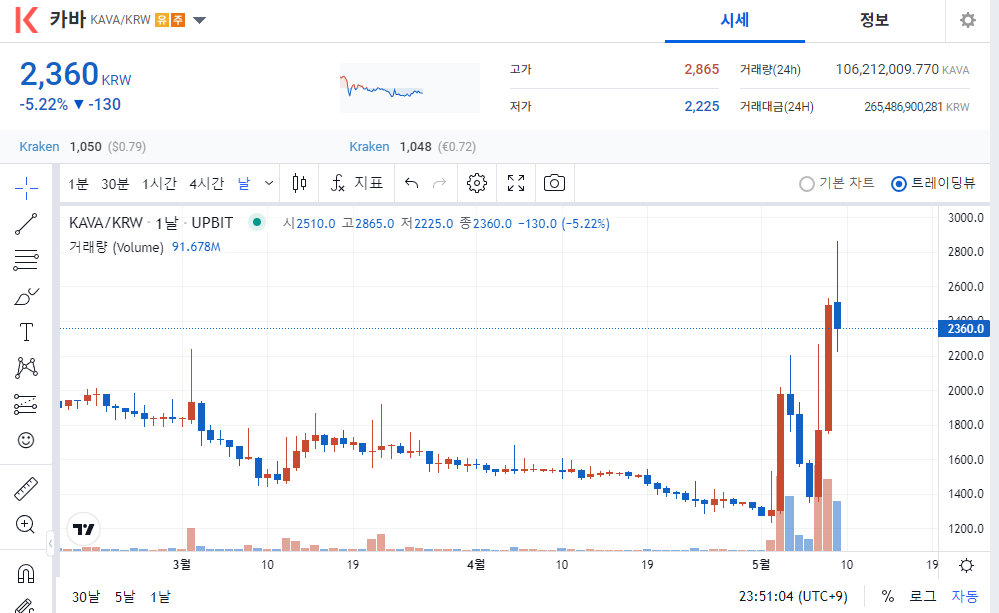The image size is (999, 613).
Task: Select the text annotation tool
Action: pyautogui.click(x=26, y=332)
